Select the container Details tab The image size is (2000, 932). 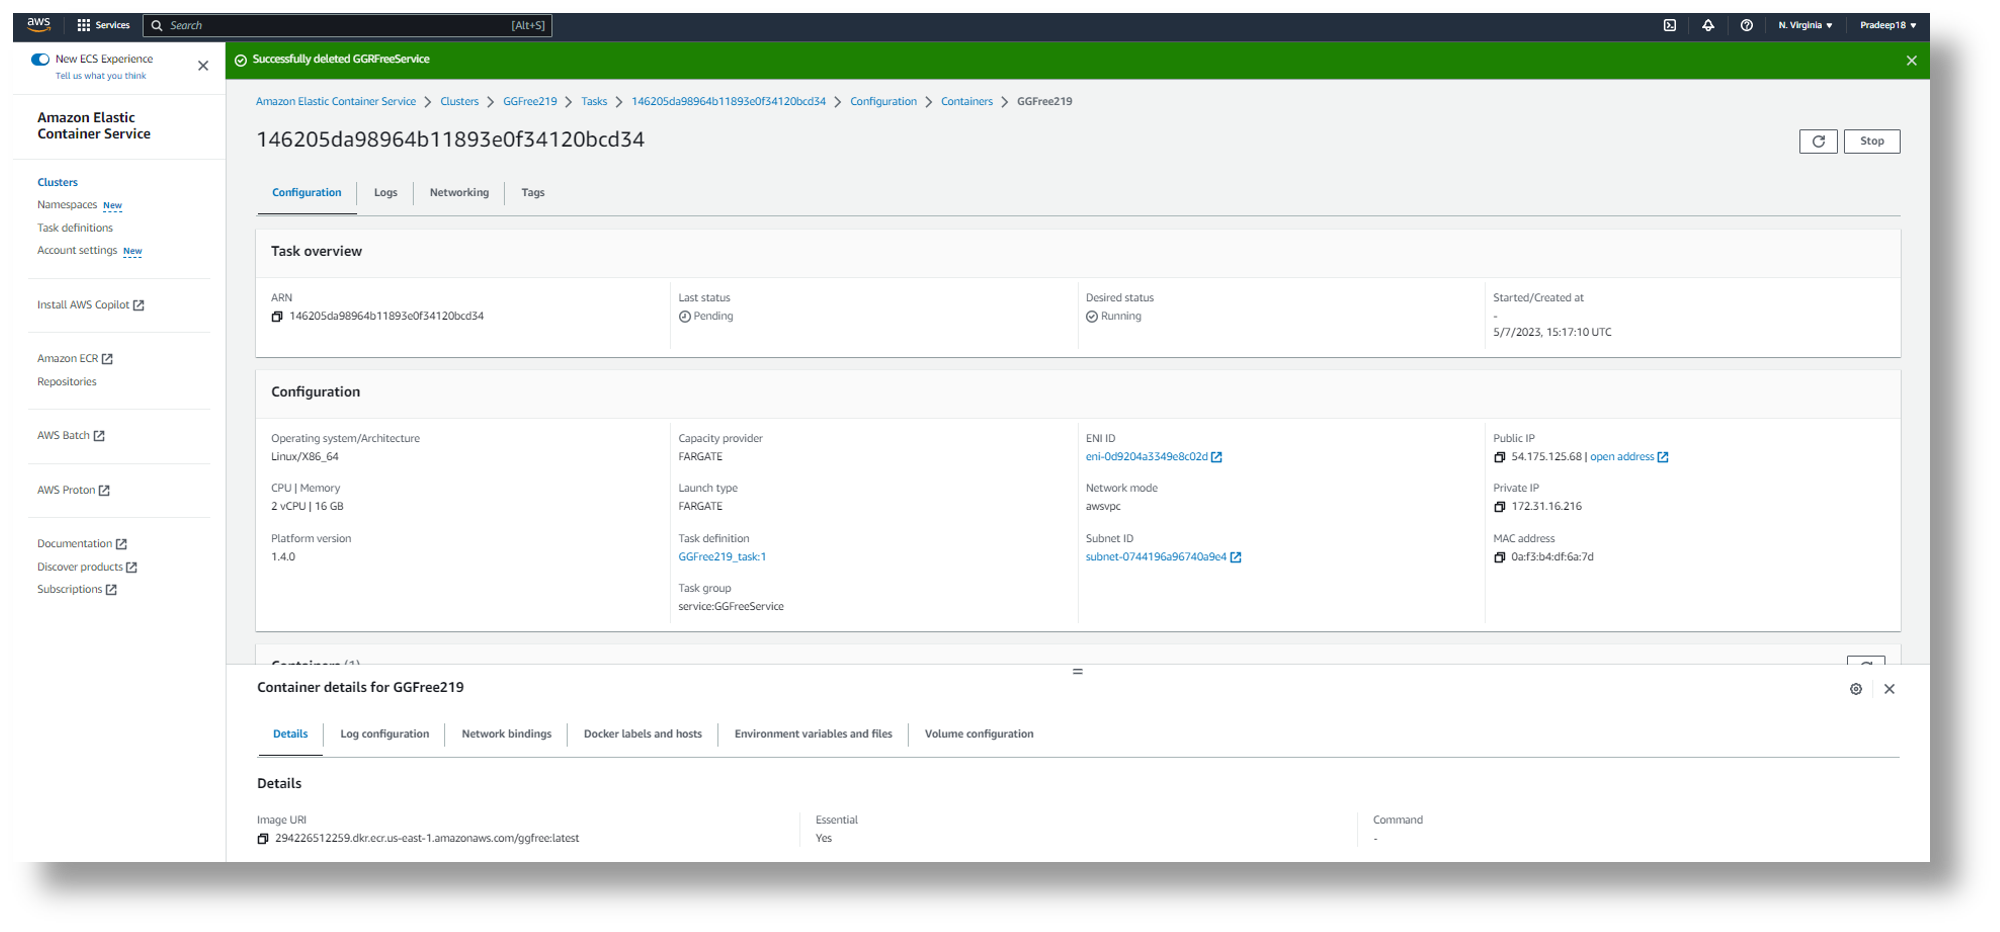tap(290, 734)
